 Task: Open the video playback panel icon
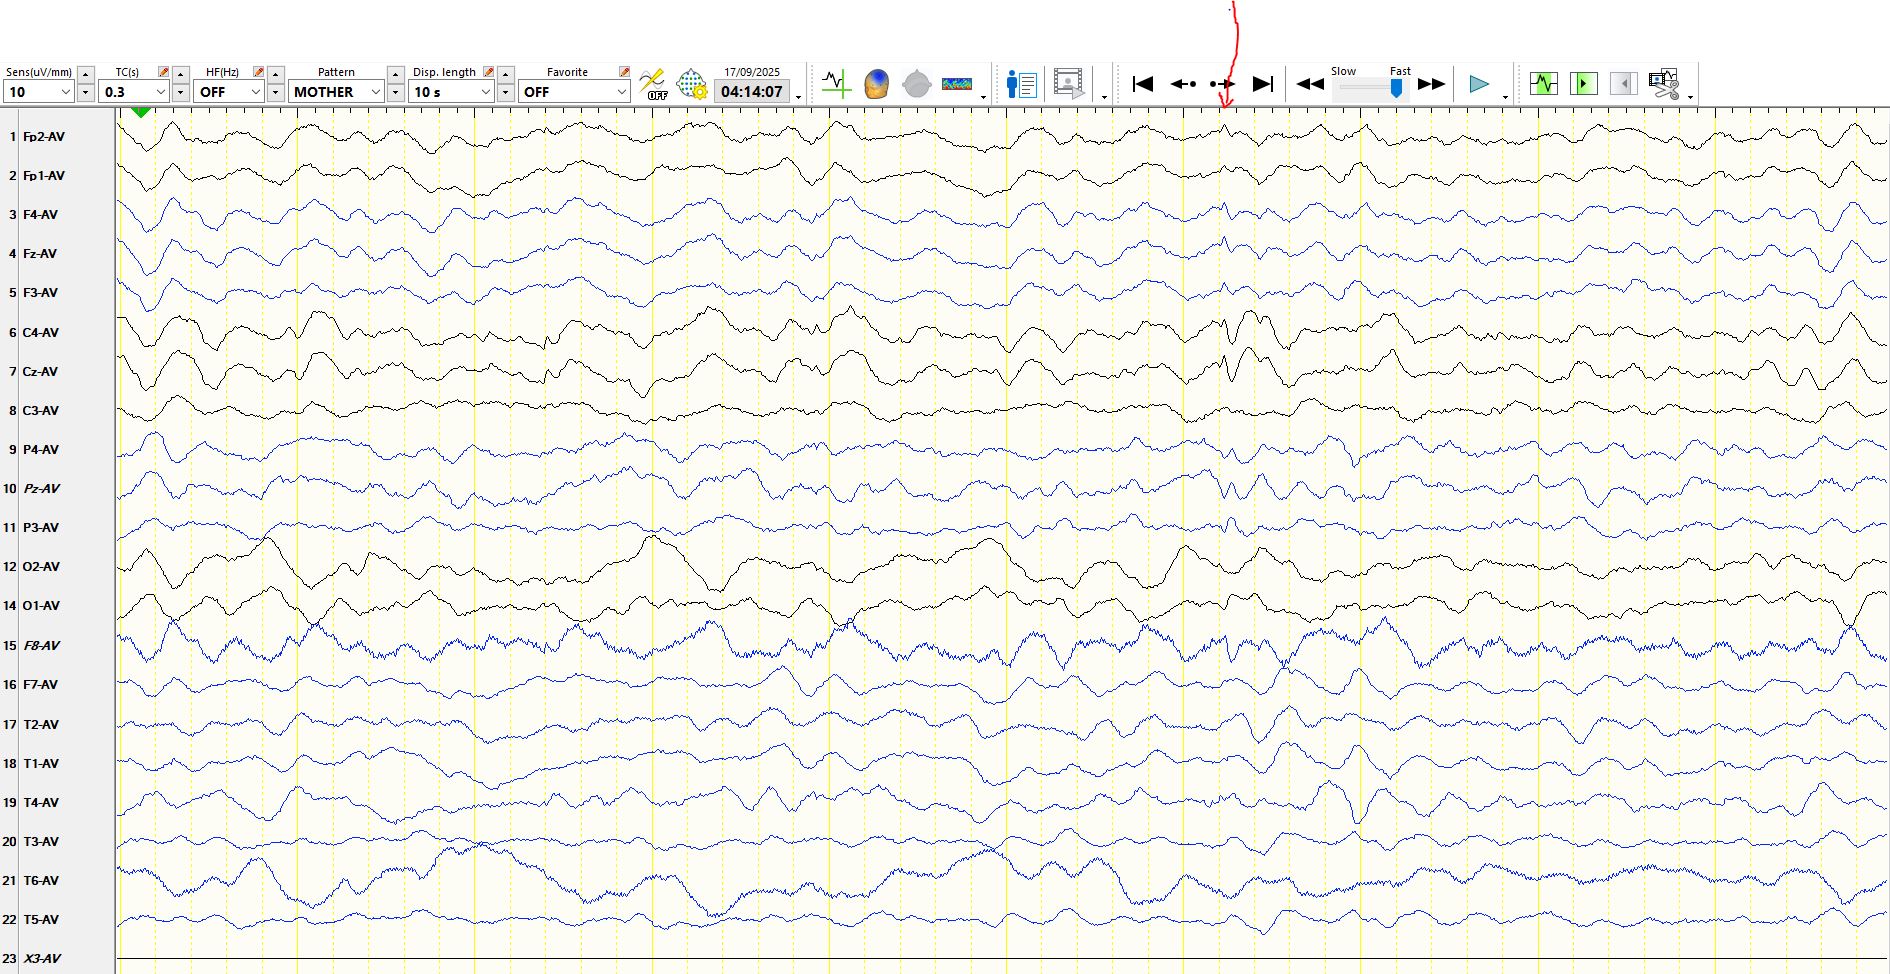coord(1069,84)
